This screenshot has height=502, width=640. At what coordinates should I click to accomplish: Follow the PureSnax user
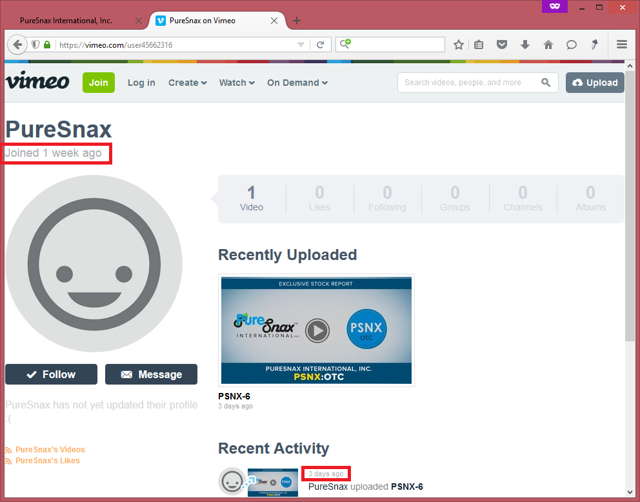point(51,374)
